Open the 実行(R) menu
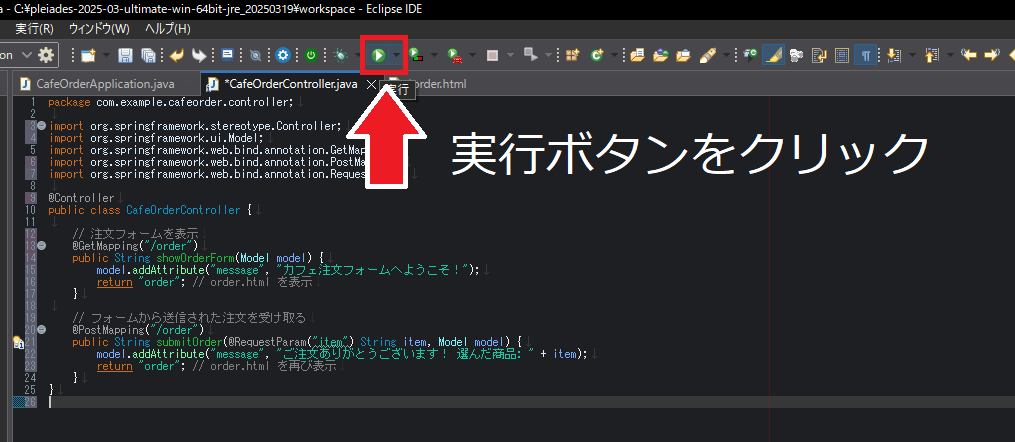 35,28
